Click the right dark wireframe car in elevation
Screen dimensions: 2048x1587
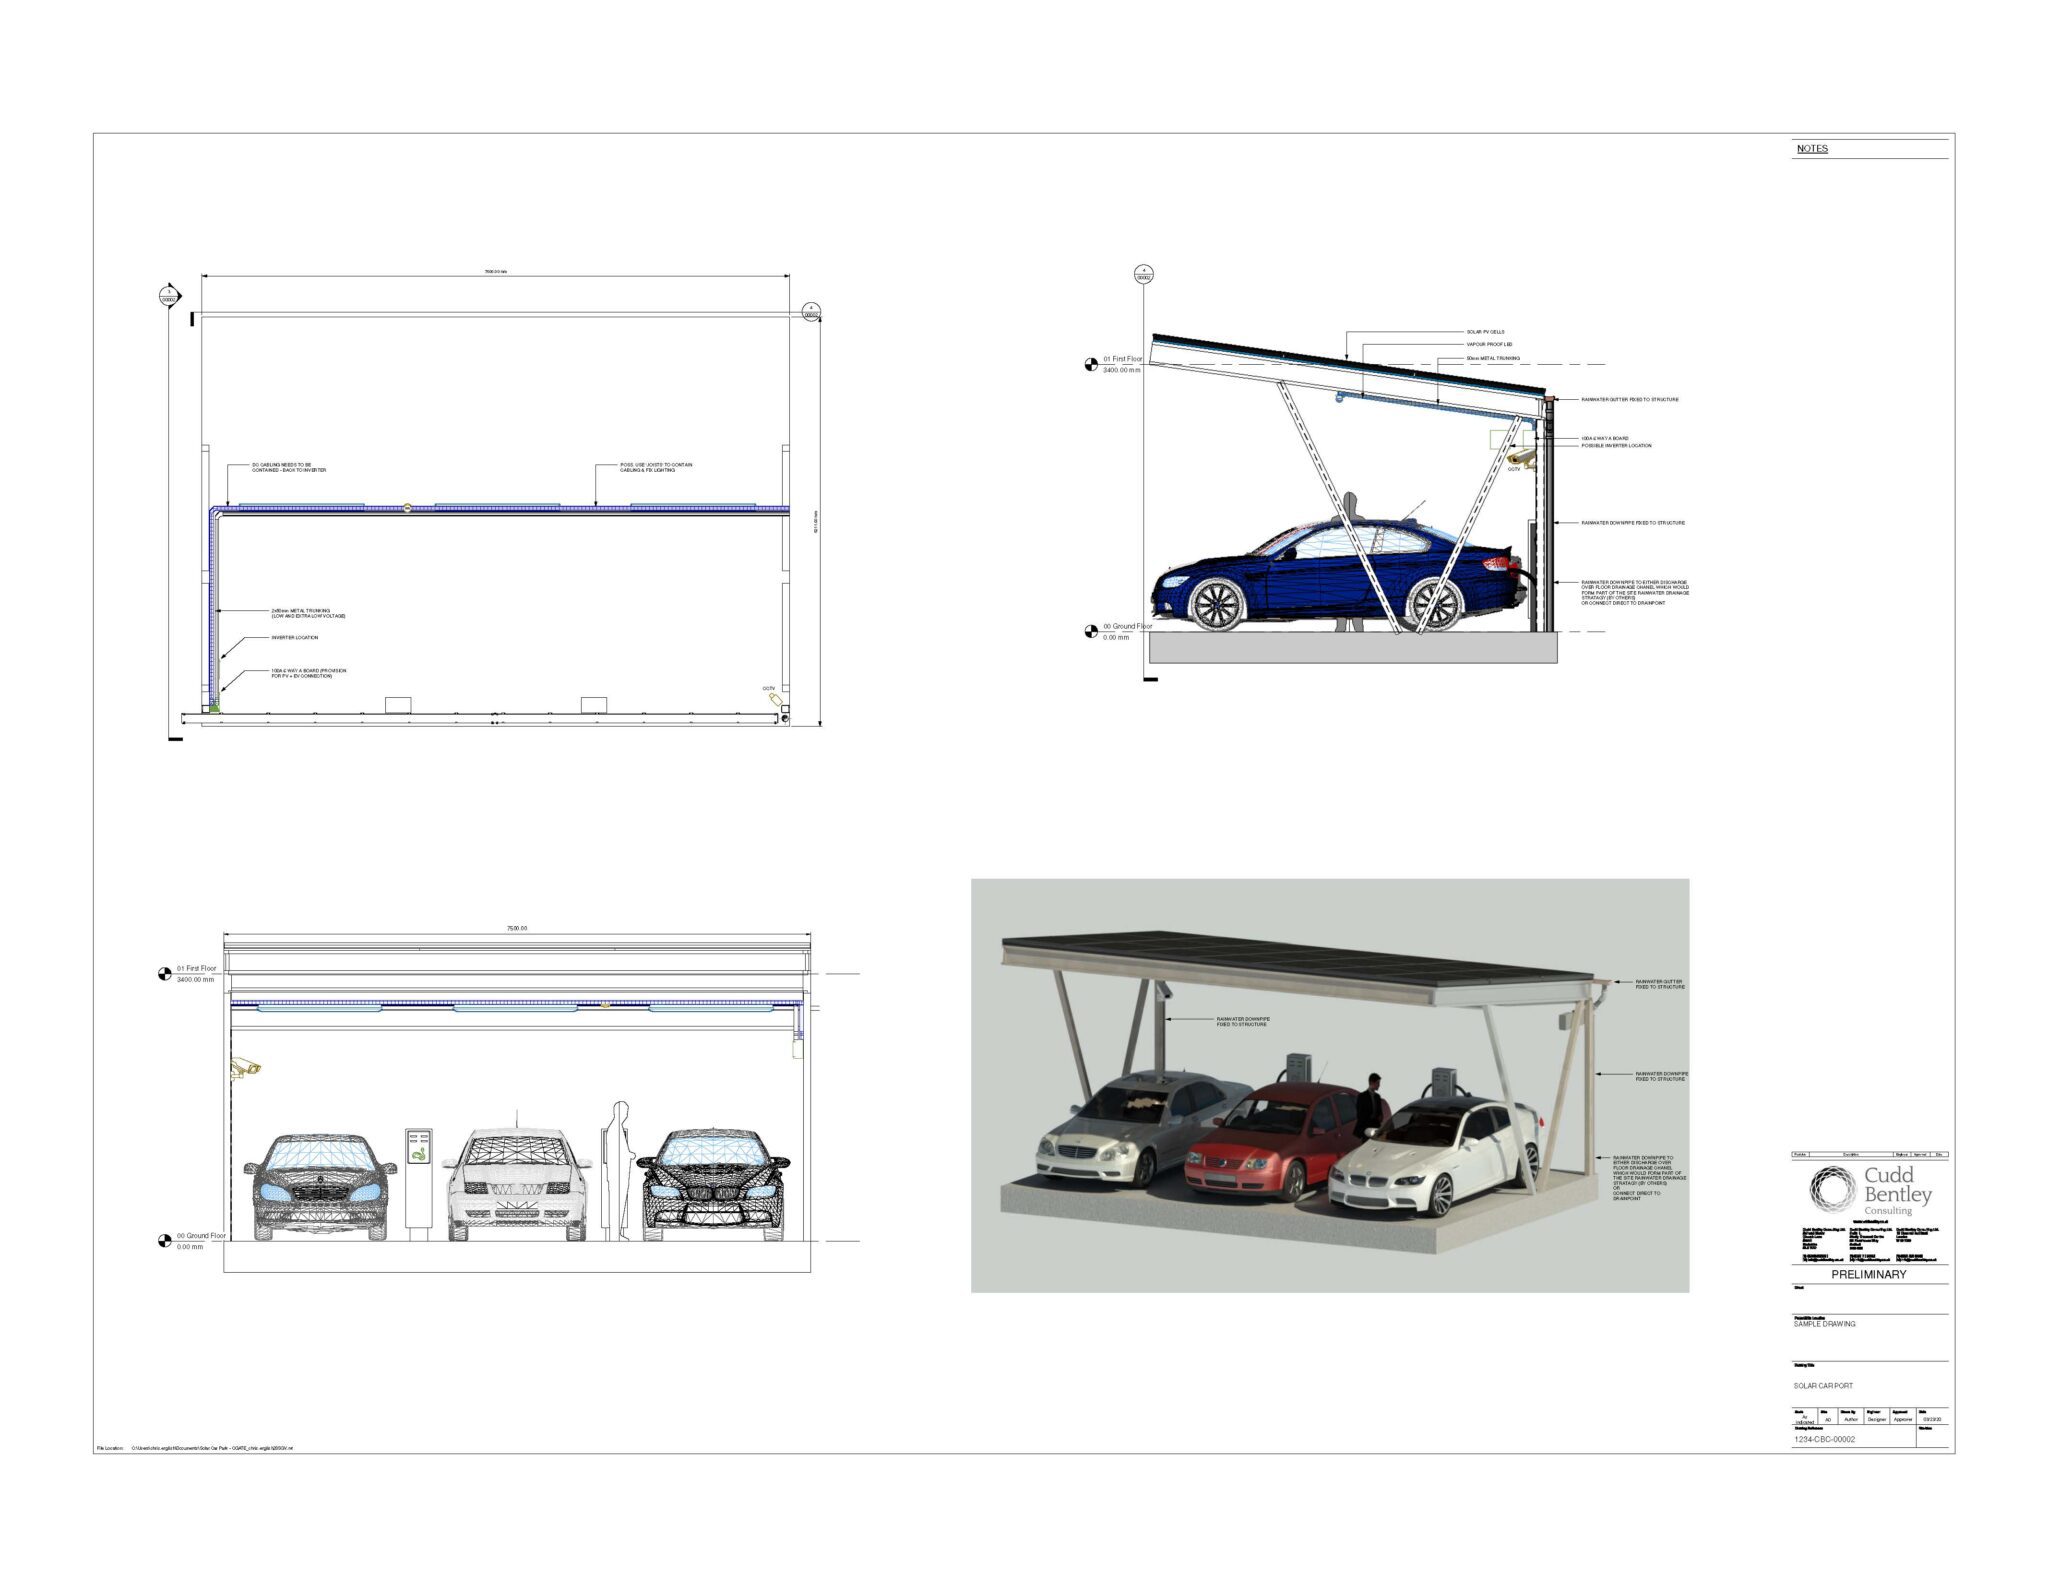(x=713, y=1184)
